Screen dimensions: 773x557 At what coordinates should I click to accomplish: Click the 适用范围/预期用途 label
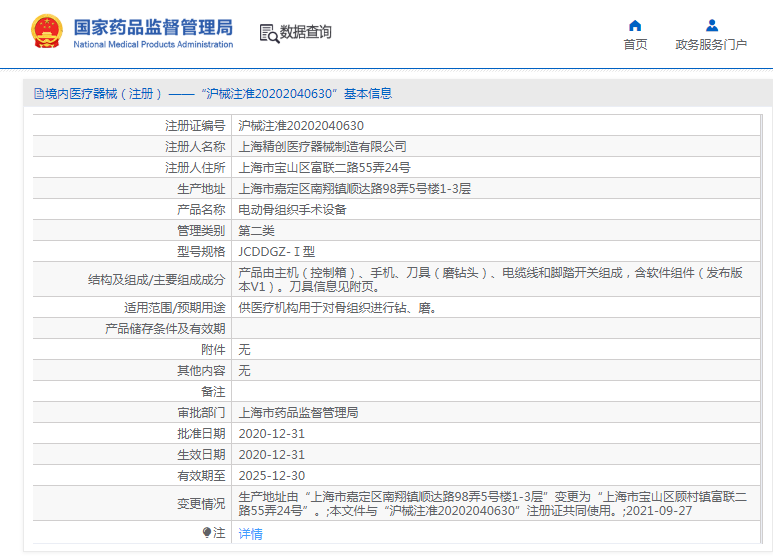pyautogui.click(x=175, y=308)
